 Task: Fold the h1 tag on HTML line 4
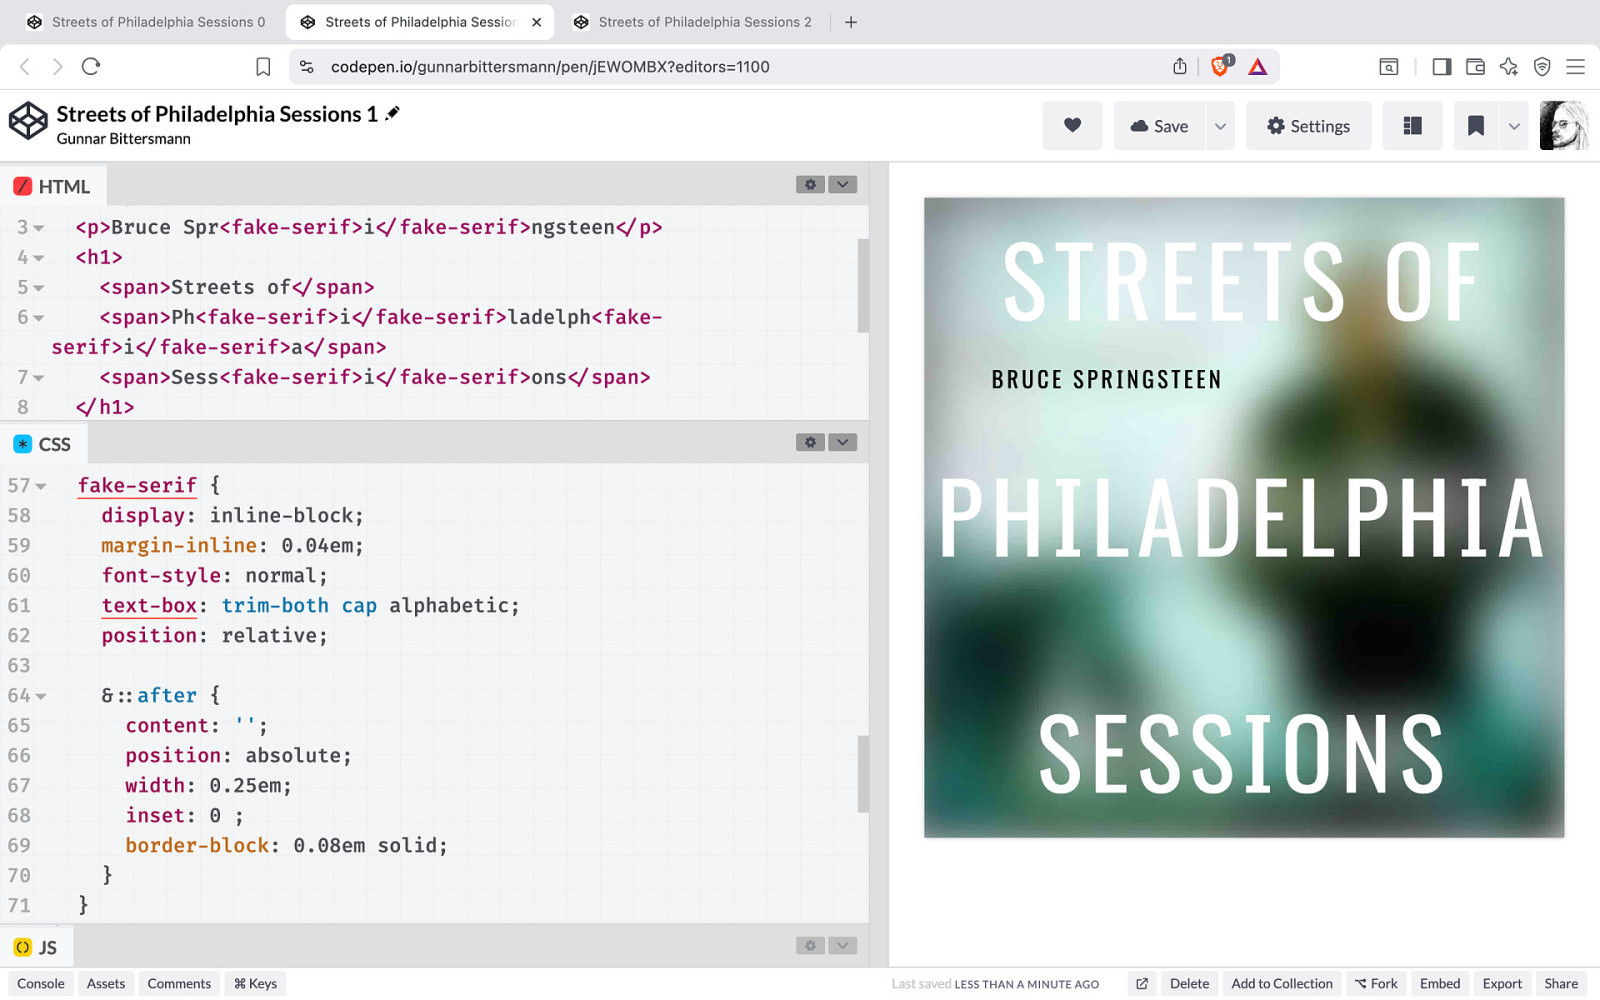(x=39, y=258)
